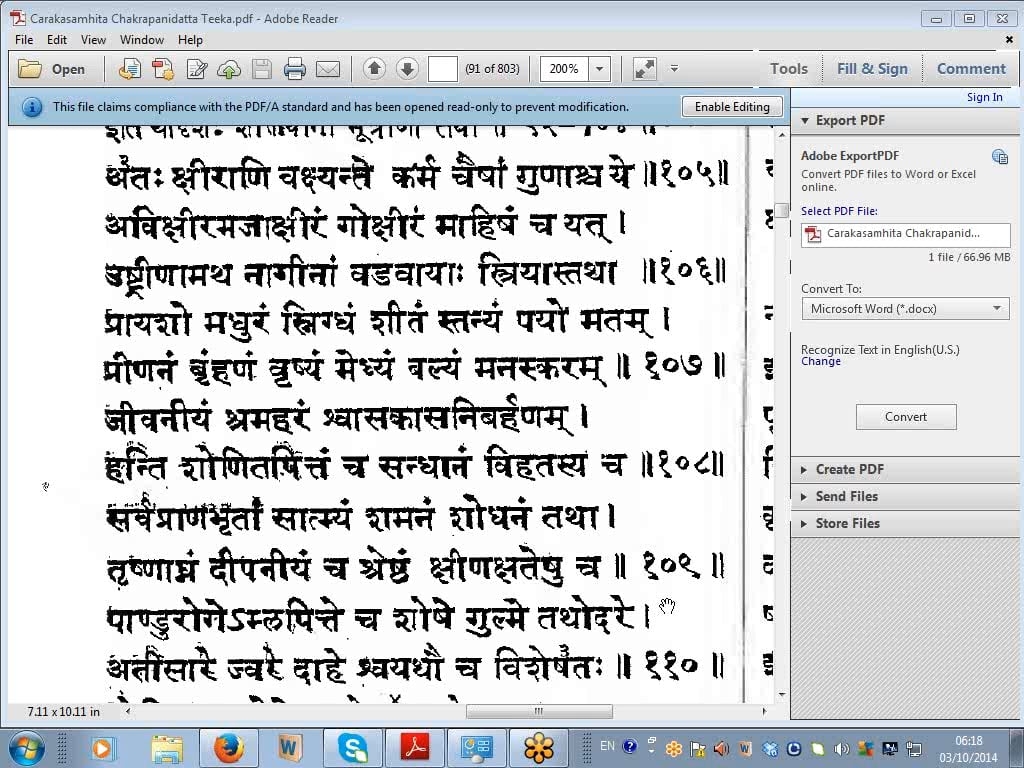Open Firefox from the taskbar
The image size is (1024, 768).
point(229,747)
